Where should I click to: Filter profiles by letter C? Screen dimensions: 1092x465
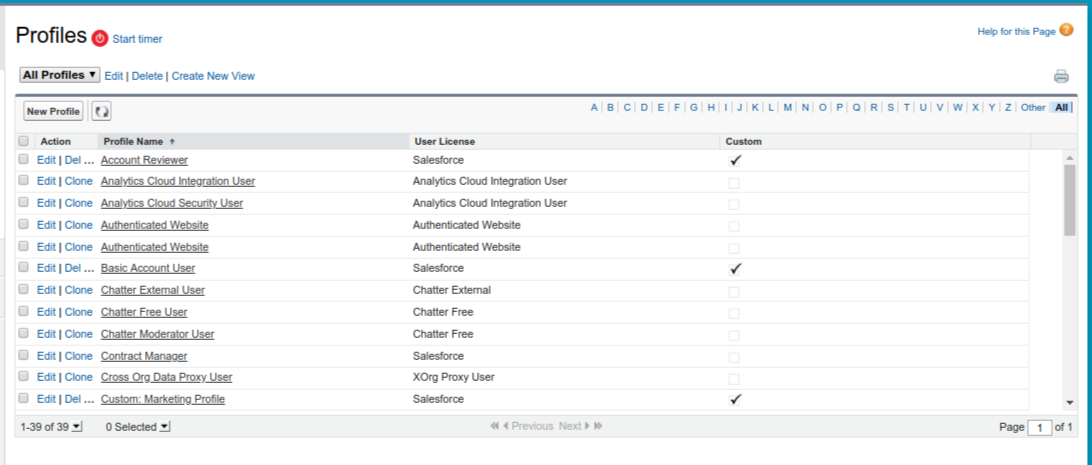[627, 107]
